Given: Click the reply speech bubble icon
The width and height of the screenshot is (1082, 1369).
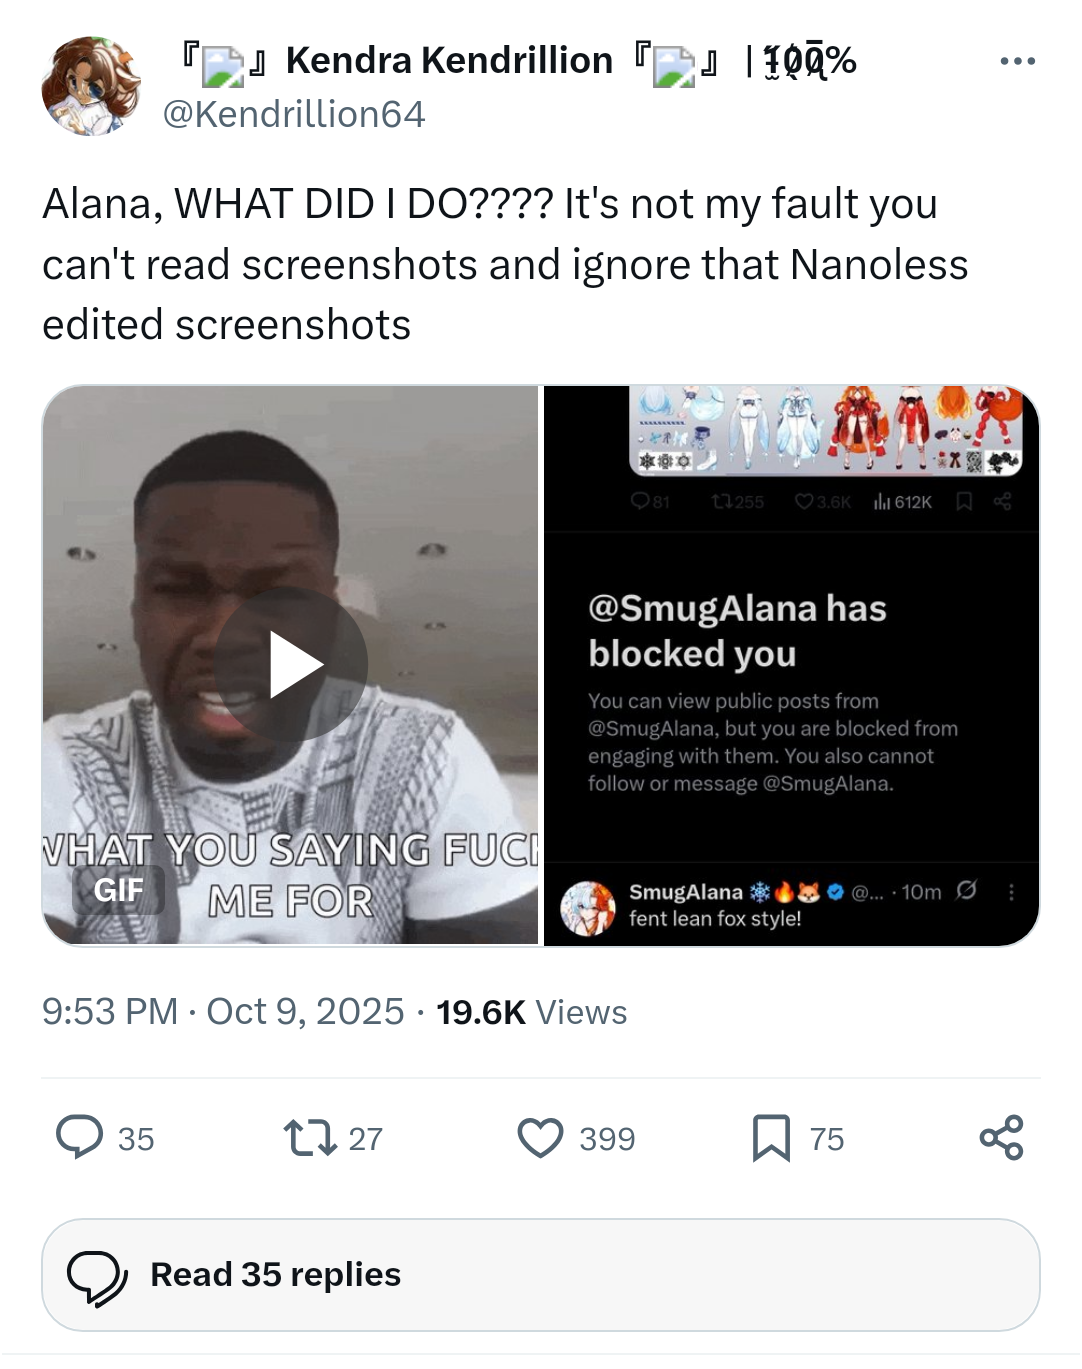Looking at the screenshot, I should pos(79,1137).
